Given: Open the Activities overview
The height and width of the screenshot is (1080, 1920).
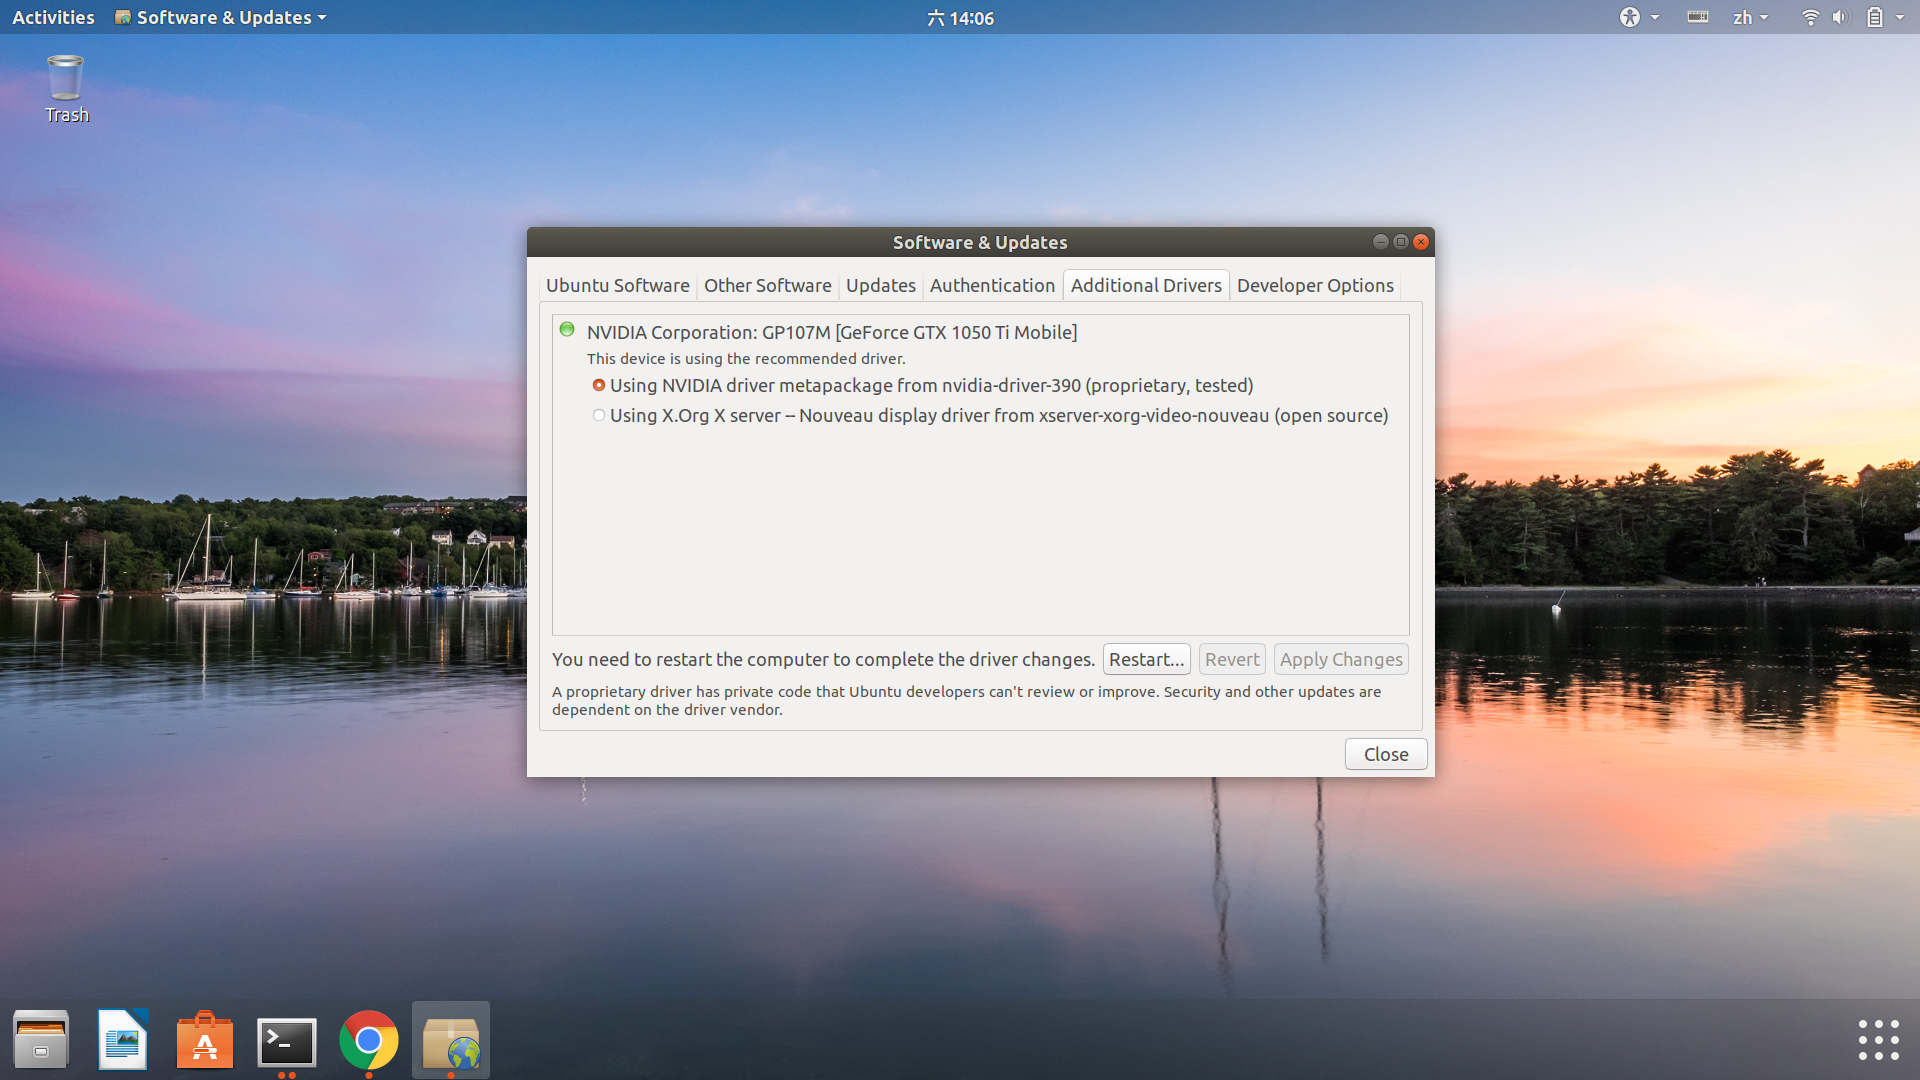Looking at the screenshot, I should (53, 17).
